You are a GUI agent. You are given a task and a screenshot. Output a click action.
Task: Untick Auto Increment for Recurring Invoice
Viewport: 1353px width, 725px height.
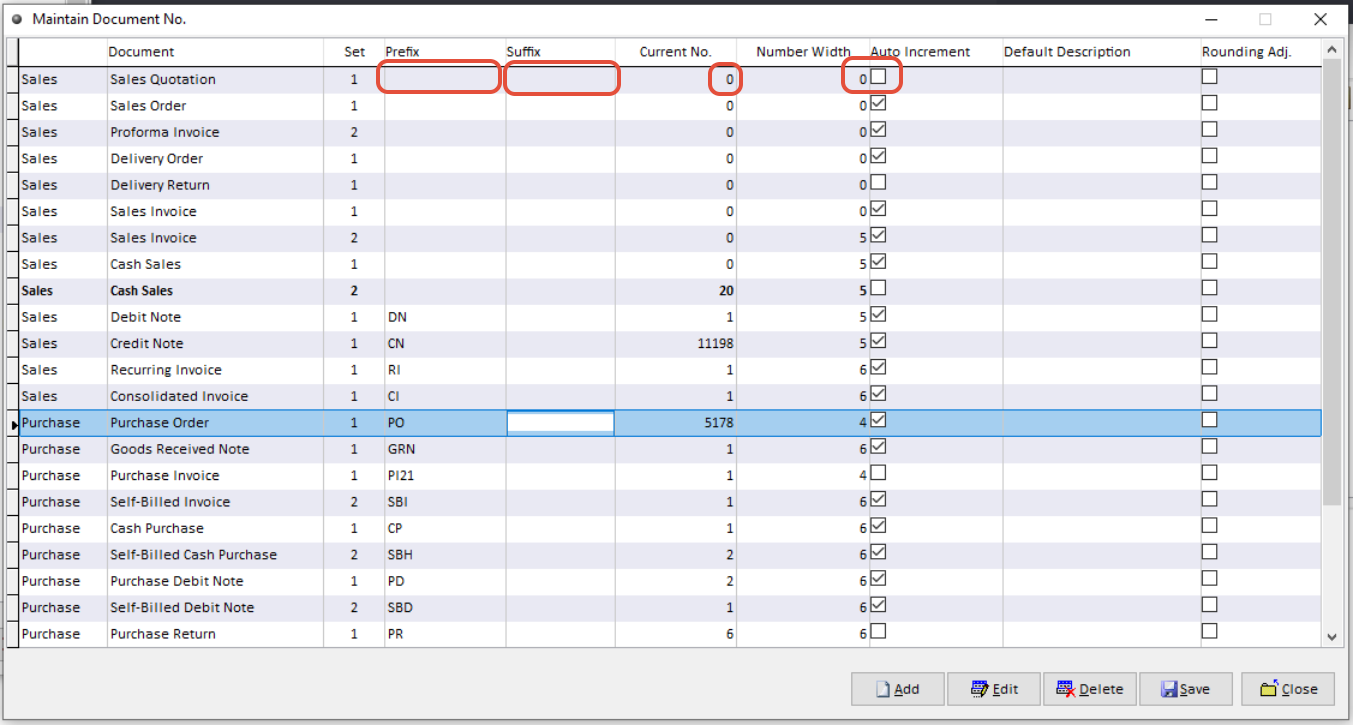878,367
